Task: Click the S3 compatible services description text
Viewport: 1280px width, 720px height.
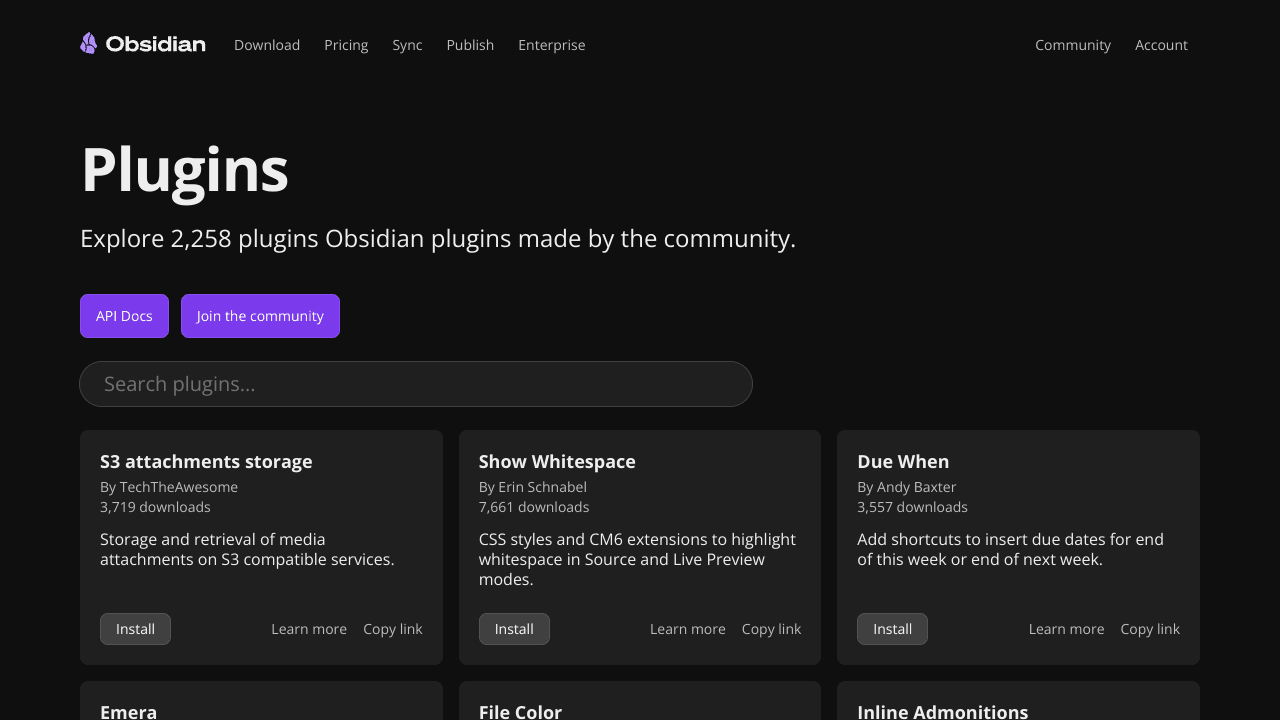Action: pyautogui.click(x=247, y=549)
